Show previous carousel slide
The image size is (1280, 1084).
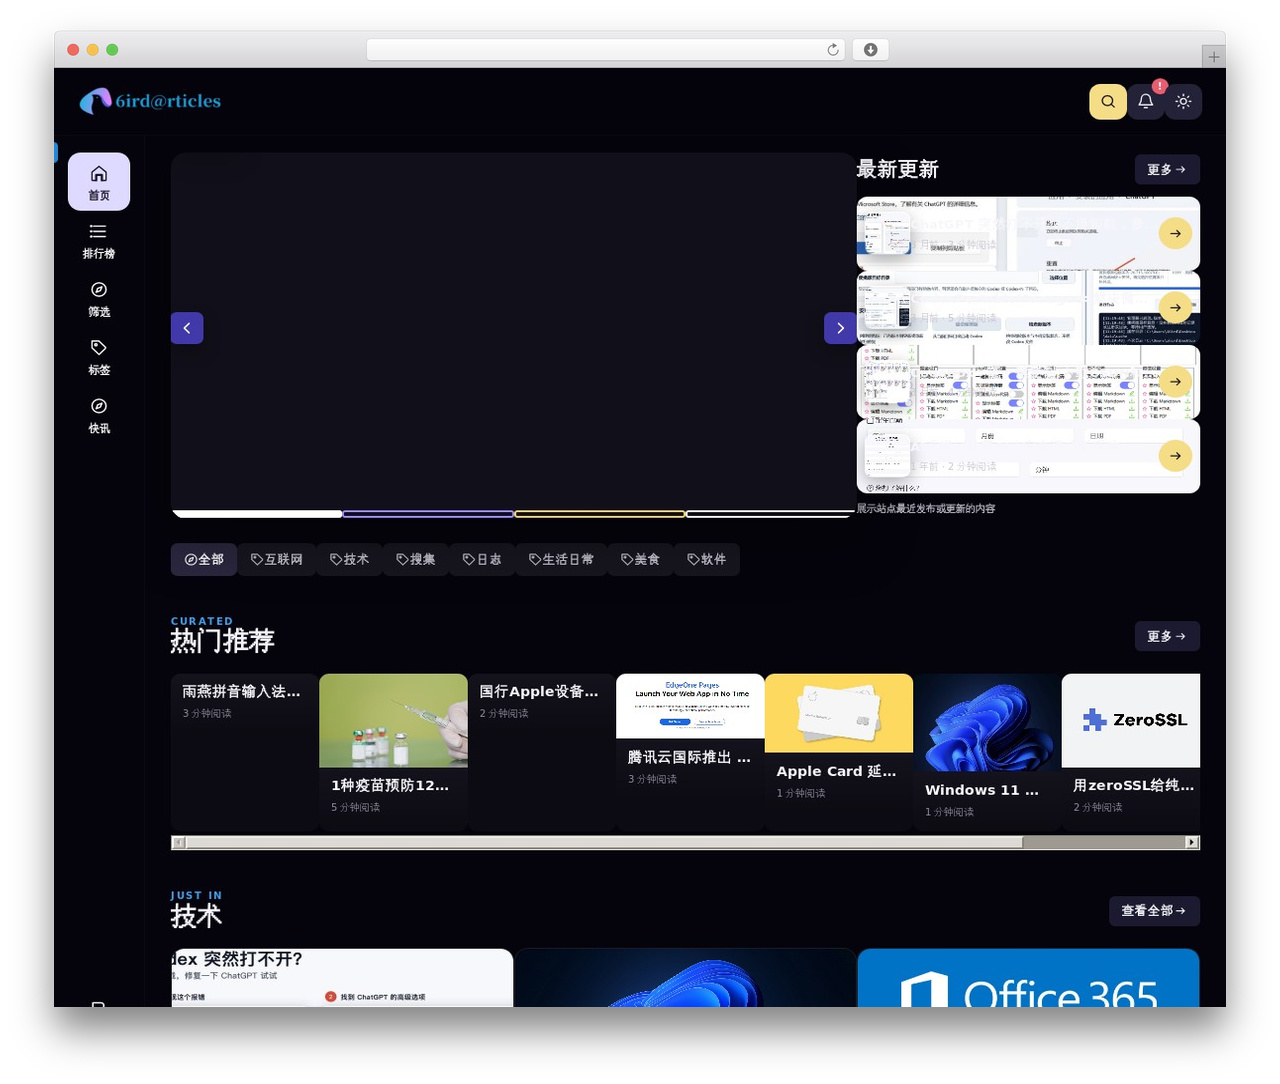pyautogui.click(x=187, y=328)
